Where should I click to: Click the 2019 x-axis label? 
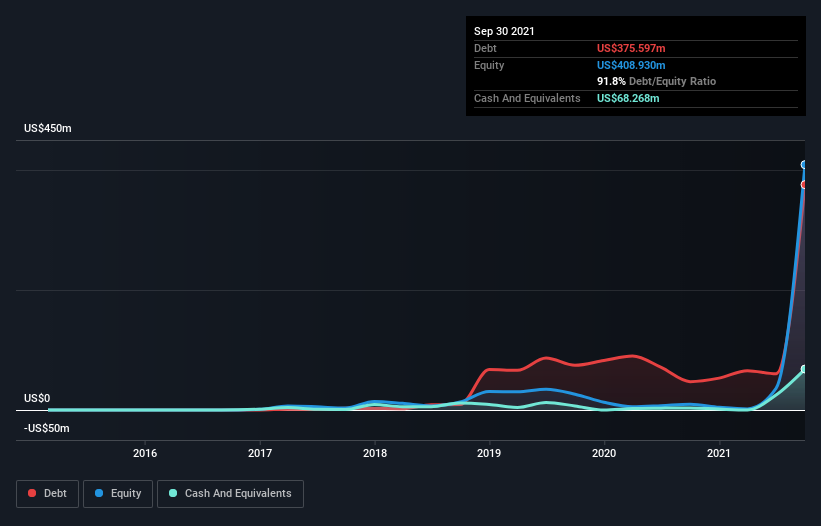[x=489, y=453]
